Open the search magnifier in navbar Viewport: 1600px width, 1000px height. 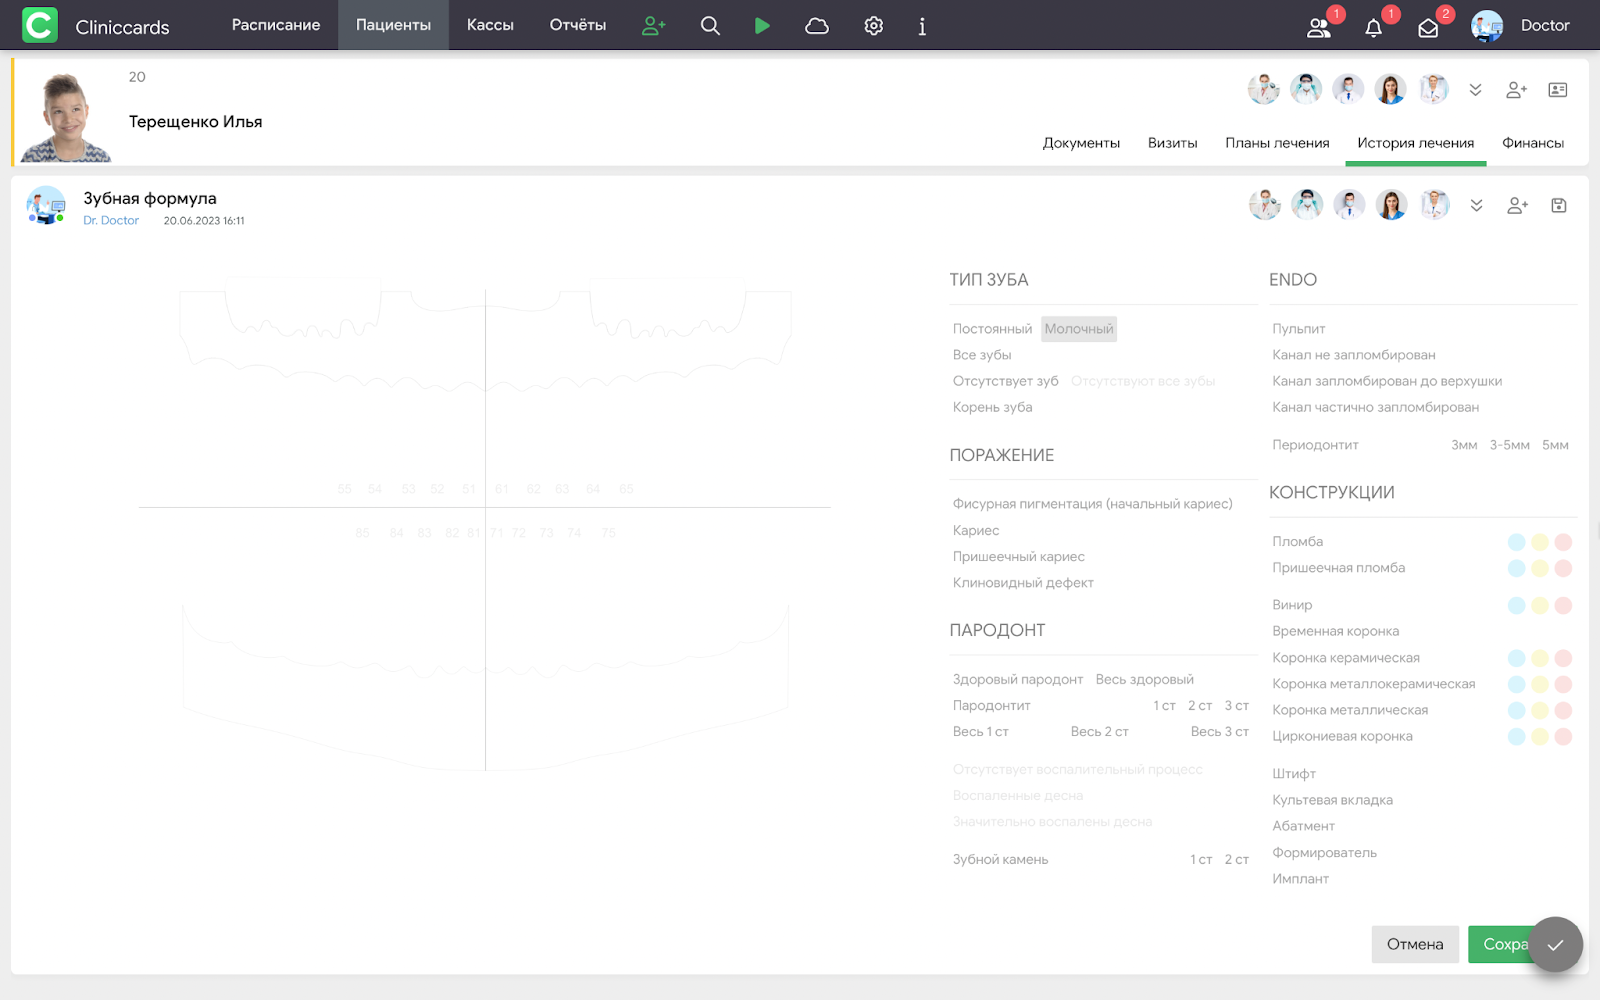pos(710,26)
